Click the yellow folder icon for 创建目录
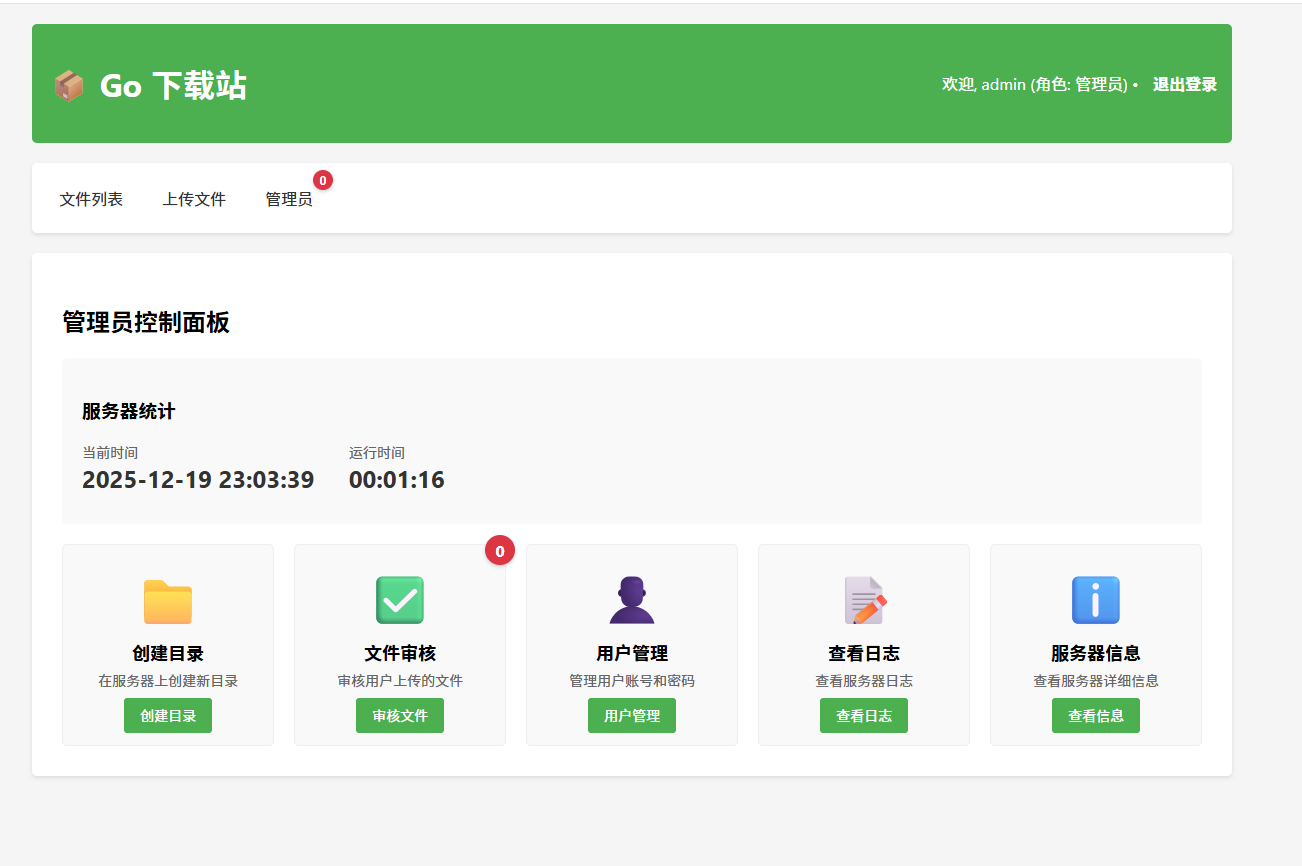This screenshot has width=1302, height=866. (x=168, y=601)
